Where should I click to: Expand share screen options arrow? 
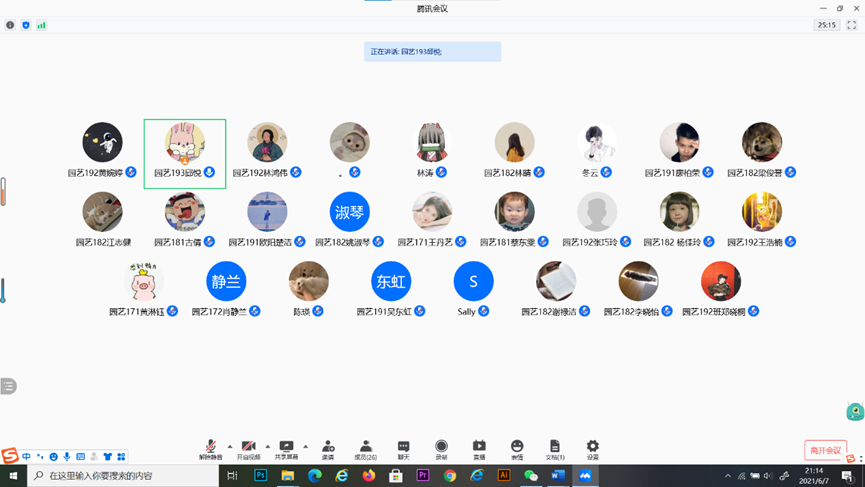pyautogui.click(x=306, y=446)
